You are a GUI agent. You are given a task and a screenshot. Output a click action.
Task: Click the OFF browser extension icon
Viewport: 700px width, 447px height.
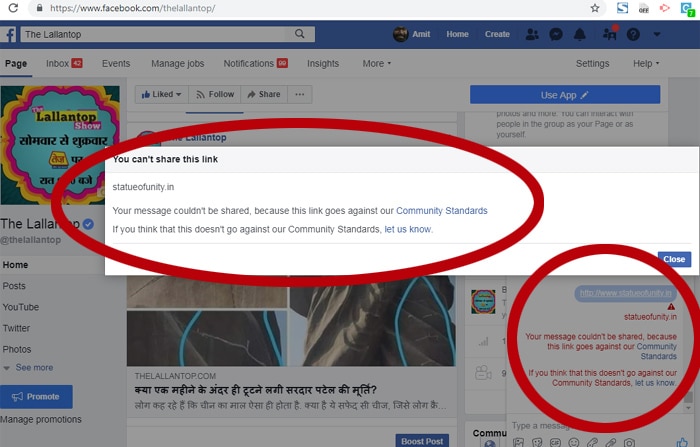(x=643, y=8)
